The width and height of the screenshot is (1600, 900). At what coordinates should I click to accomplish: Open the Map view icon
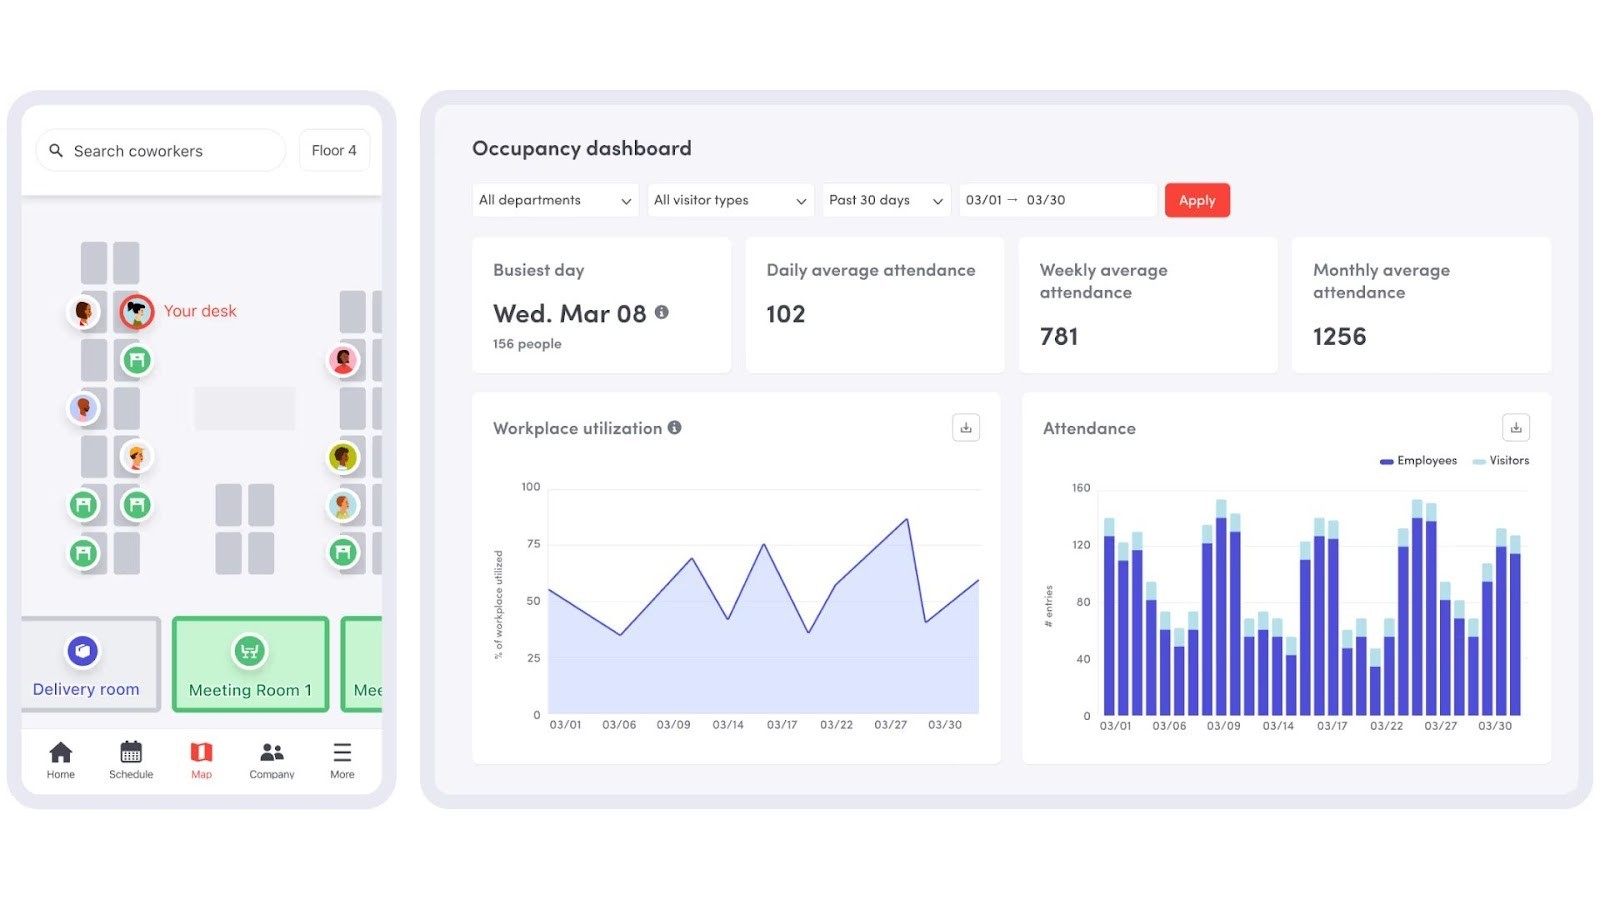pos(201,758)
